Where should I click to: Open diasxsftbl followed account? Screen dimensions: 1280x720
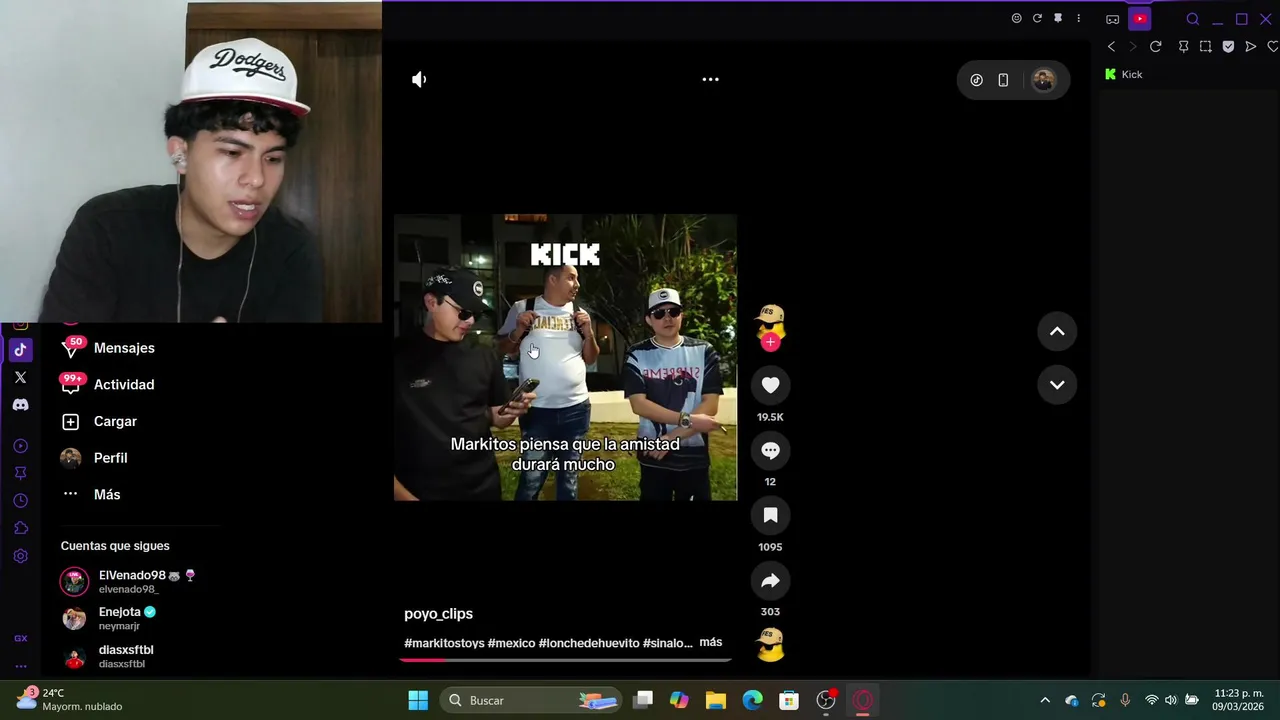click(107, 656)
